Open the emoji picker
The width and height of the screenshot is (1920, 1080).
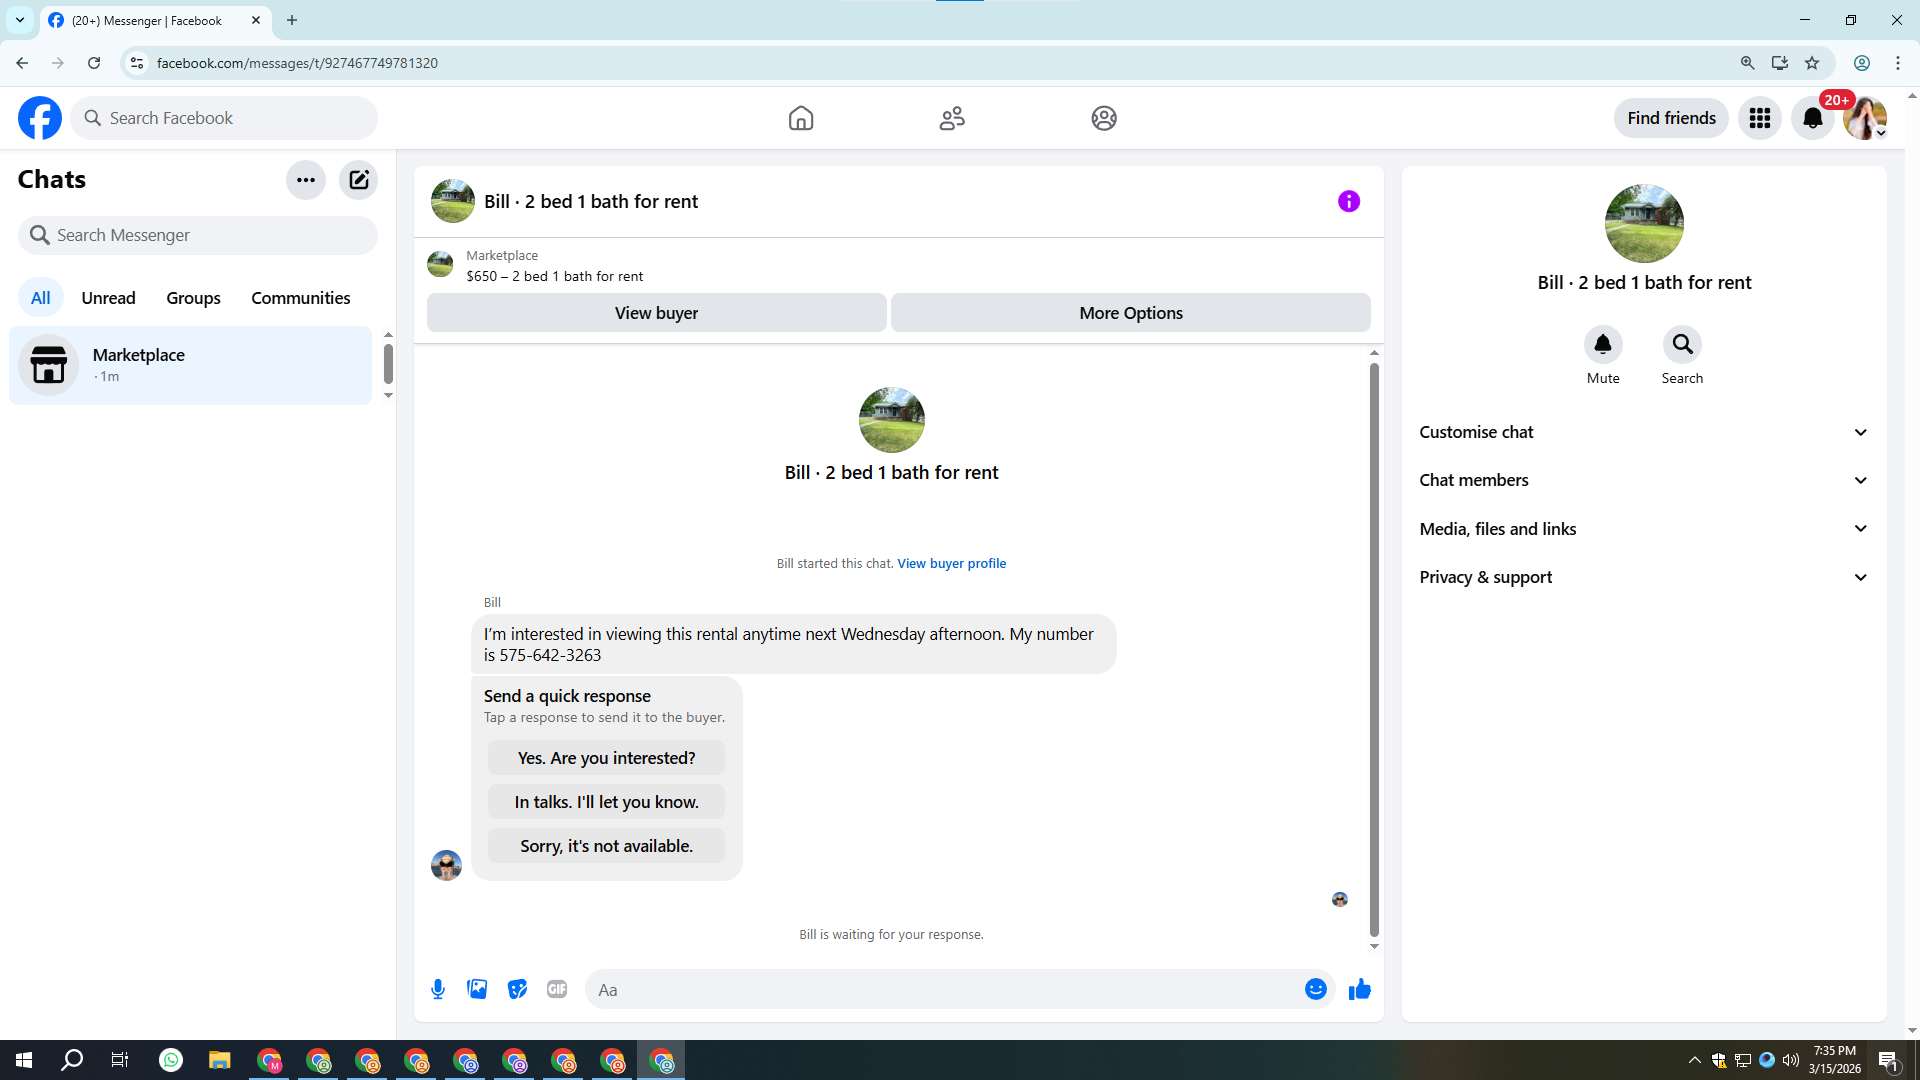point(1316,989)
